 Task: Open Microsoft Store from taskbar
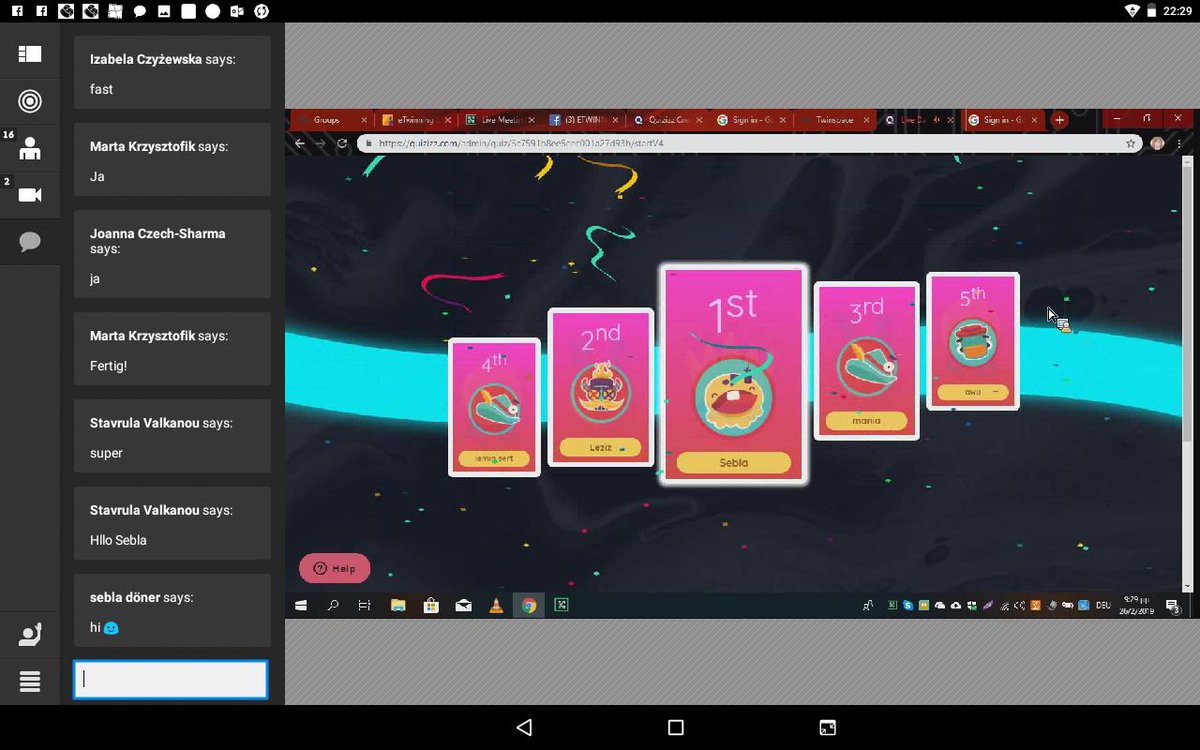pos(431,605)
